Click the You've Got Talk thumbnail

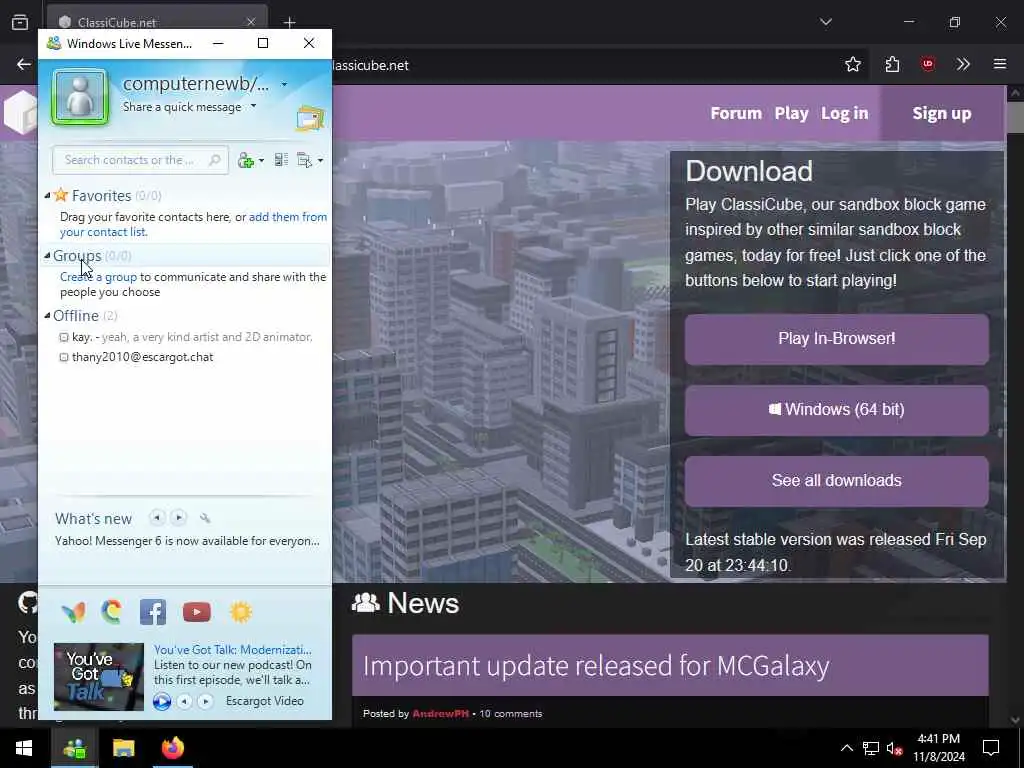click(x=99, y=677)
